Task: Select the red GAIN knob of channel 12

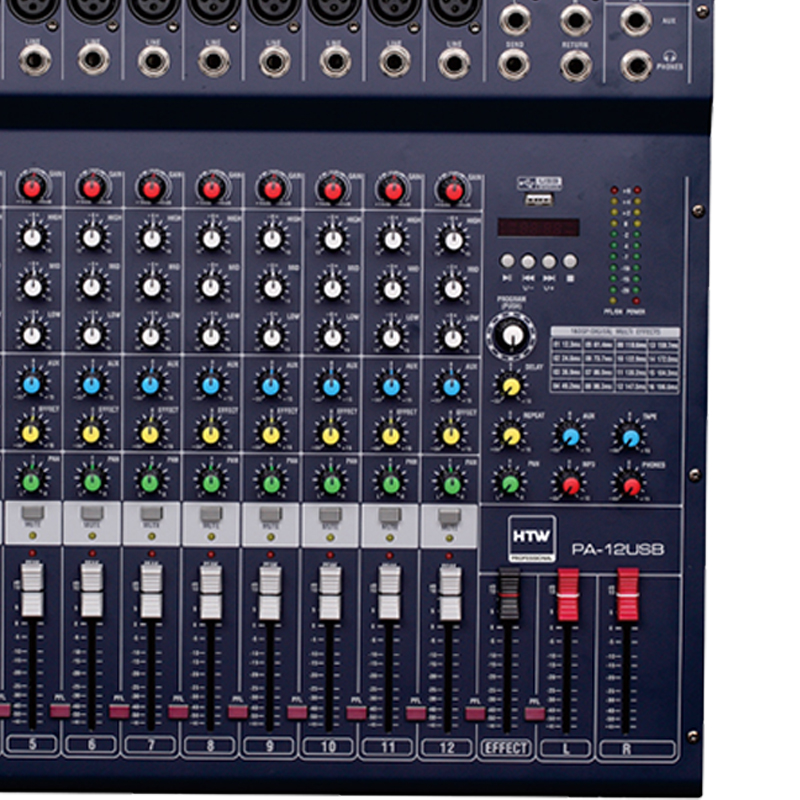Action: click(x=453, y=192)
